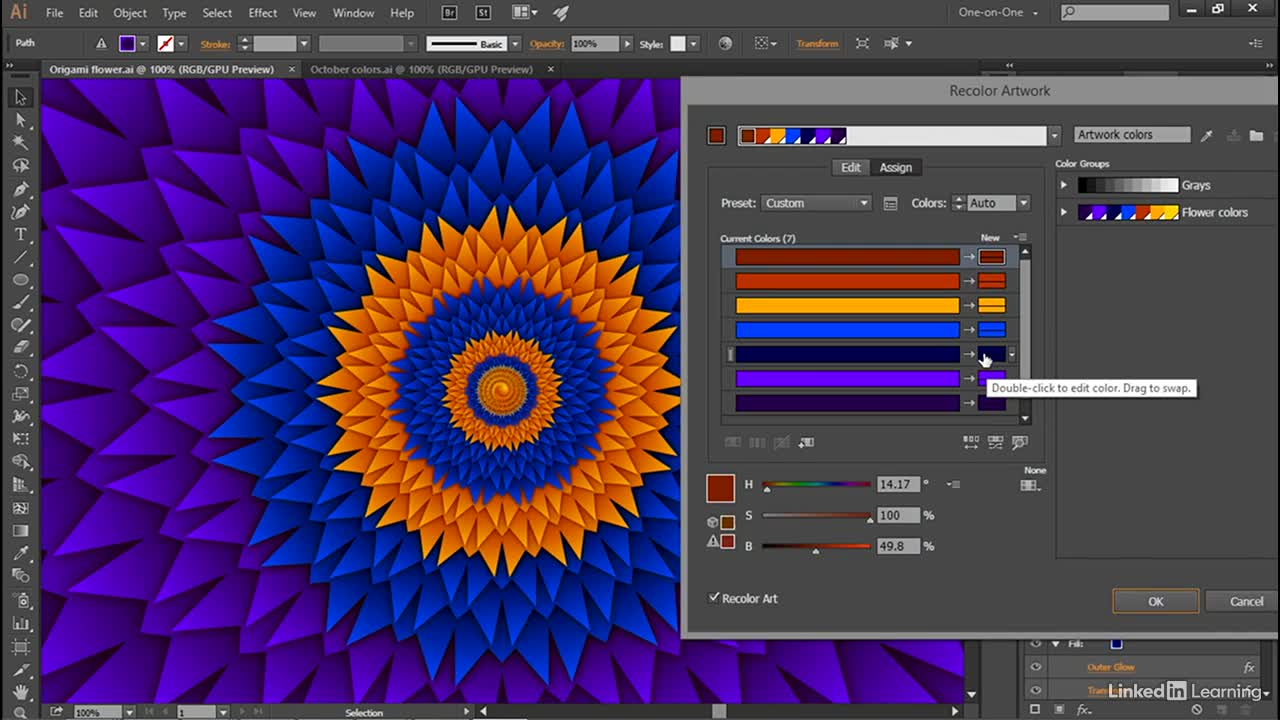Select the Direct Selection tool
This screenshot has height=720, width=1280.
click(20, 120)
